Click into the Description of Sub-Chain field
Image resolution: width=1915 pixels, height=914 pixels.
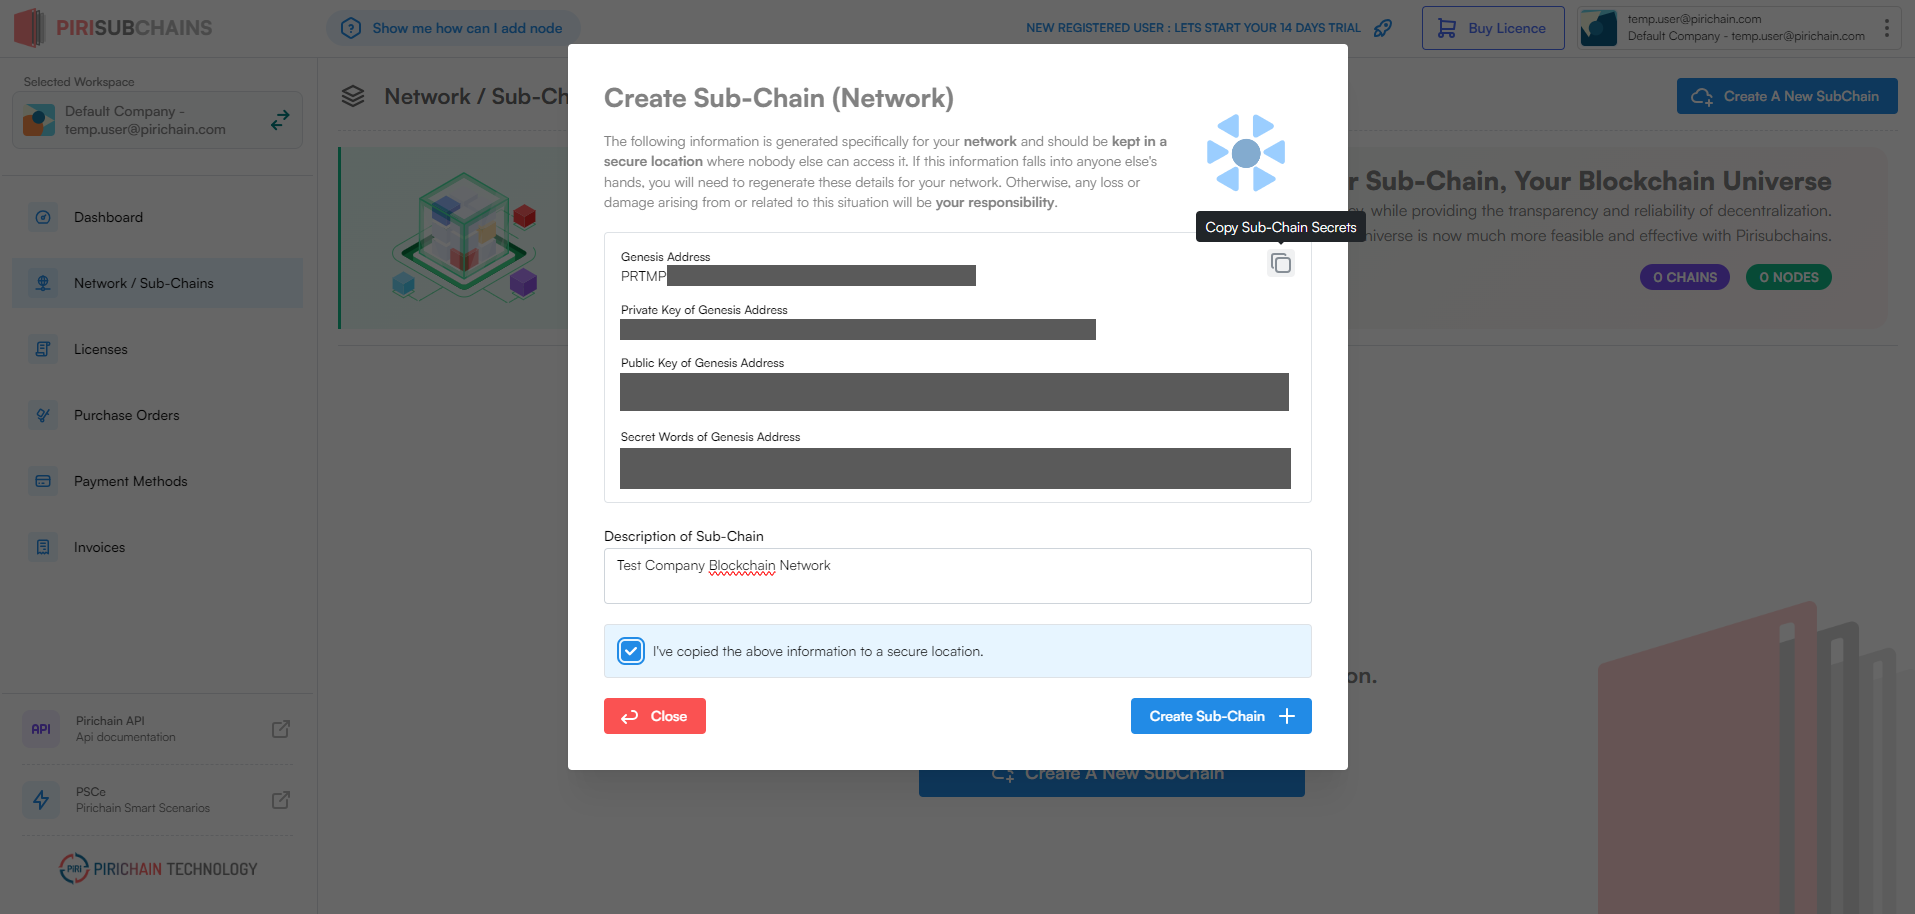[x=957, y=576]
